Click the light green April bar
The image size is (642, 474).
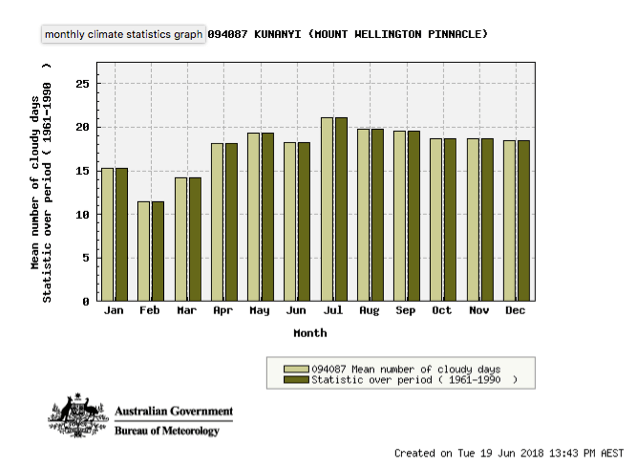[x=217, y=222]
